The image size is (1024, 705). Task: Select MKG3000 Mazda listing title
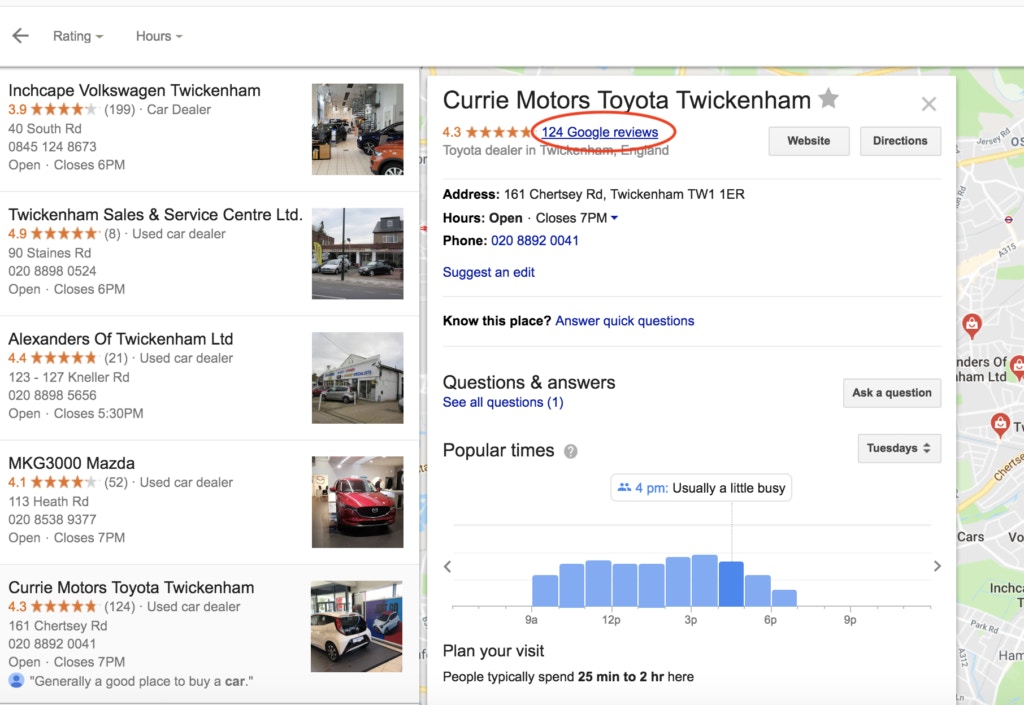coord(72,463)
